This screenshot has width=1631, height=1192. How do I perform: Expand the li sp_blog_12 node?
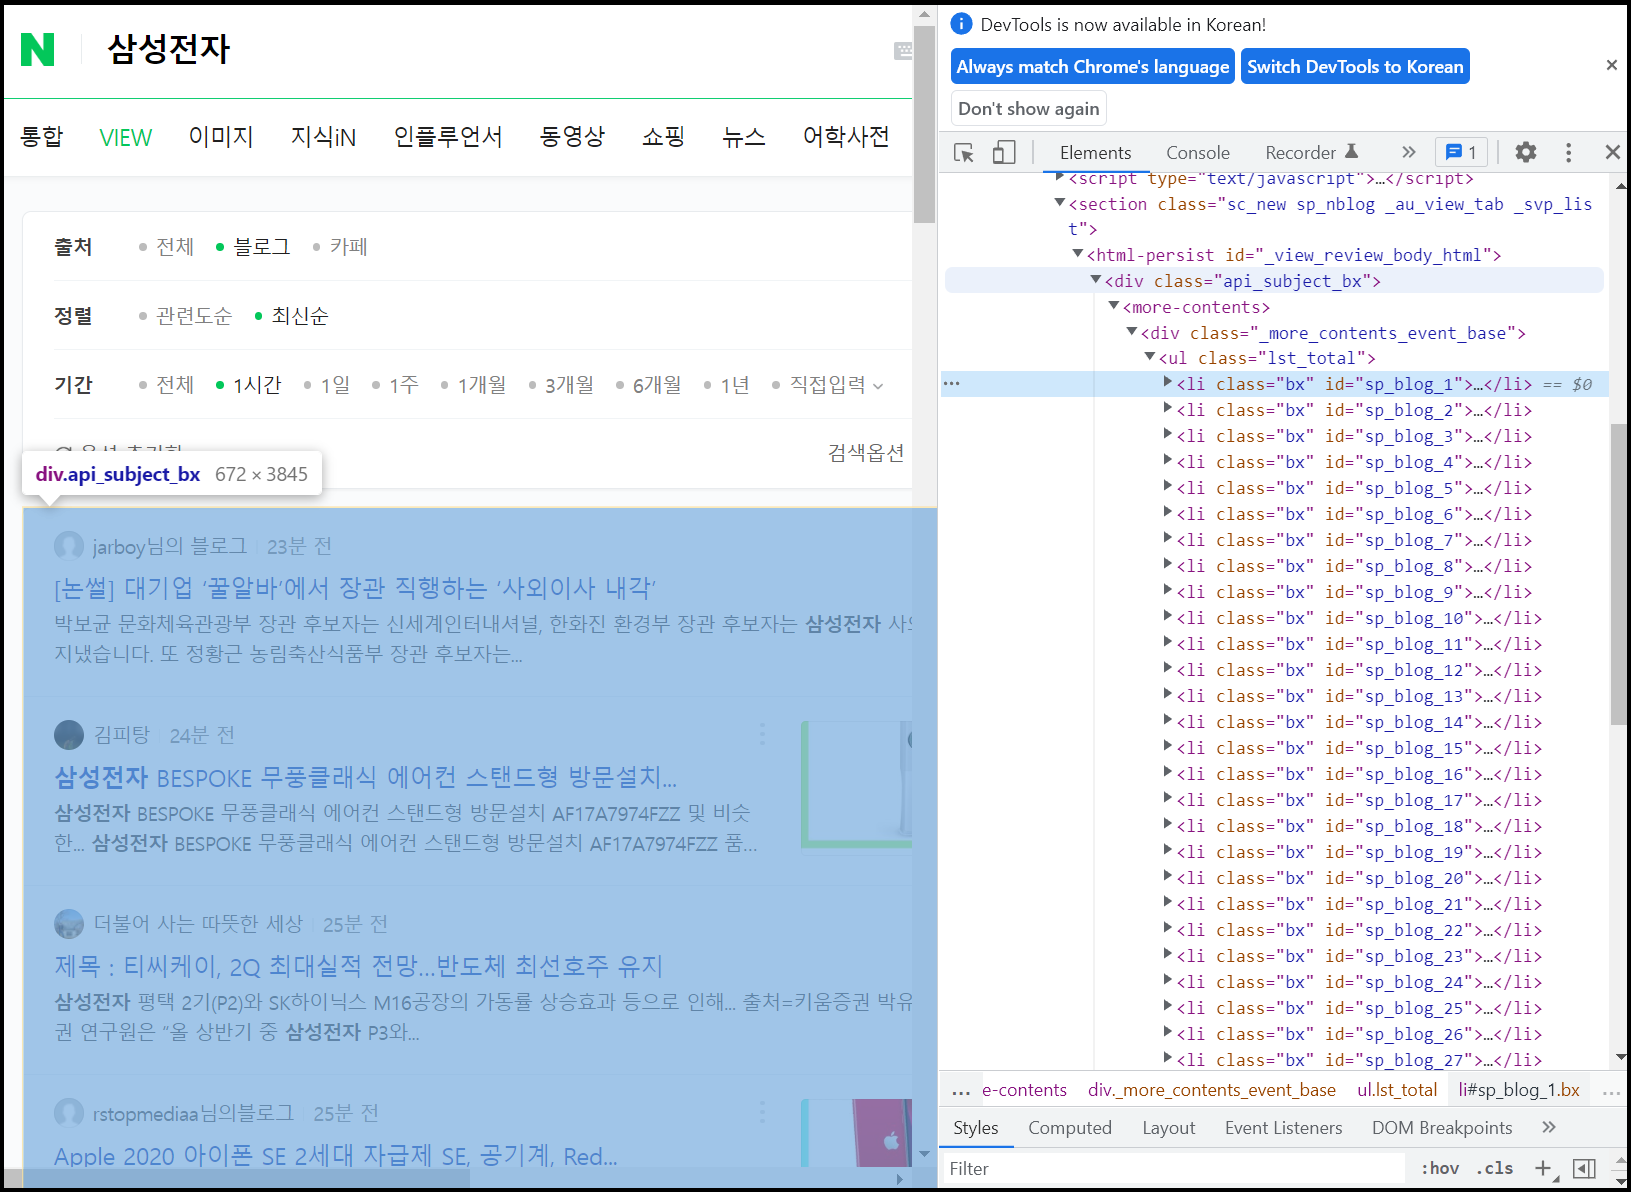1167,669
